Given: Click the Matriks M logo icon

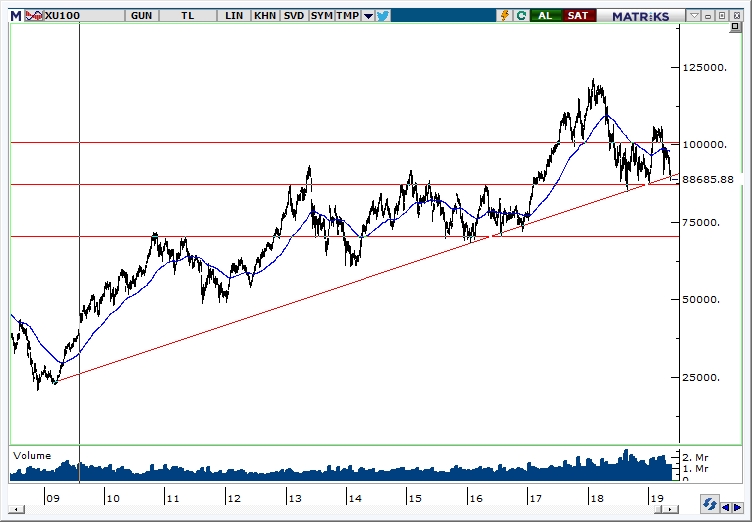Looking at the screenshot, I should [16, 16].
